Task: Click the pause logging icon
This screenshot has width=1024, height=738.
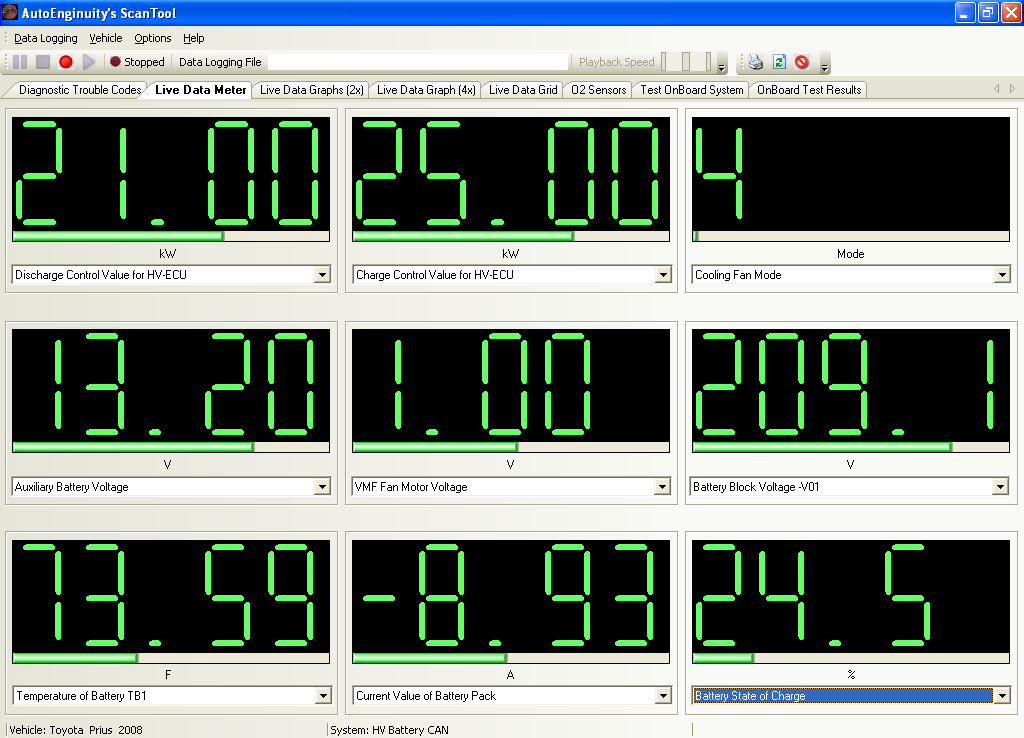Action: click(20, 62)
